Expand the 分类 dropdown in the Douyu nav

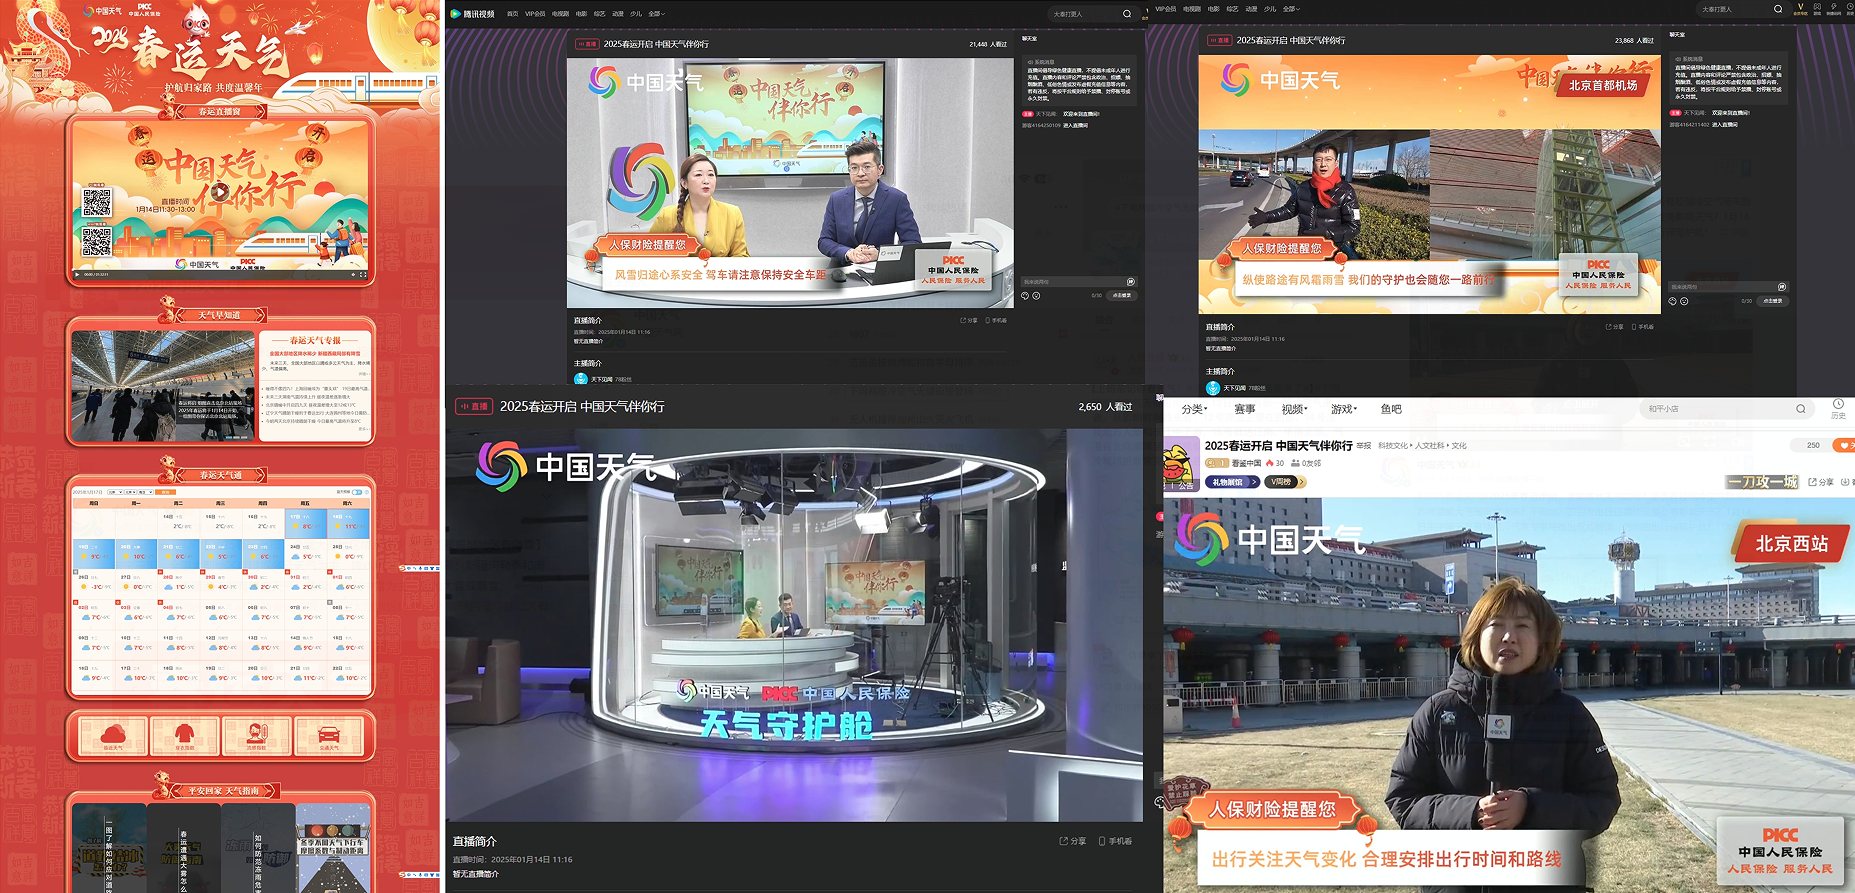click(x=1194, y=409)
